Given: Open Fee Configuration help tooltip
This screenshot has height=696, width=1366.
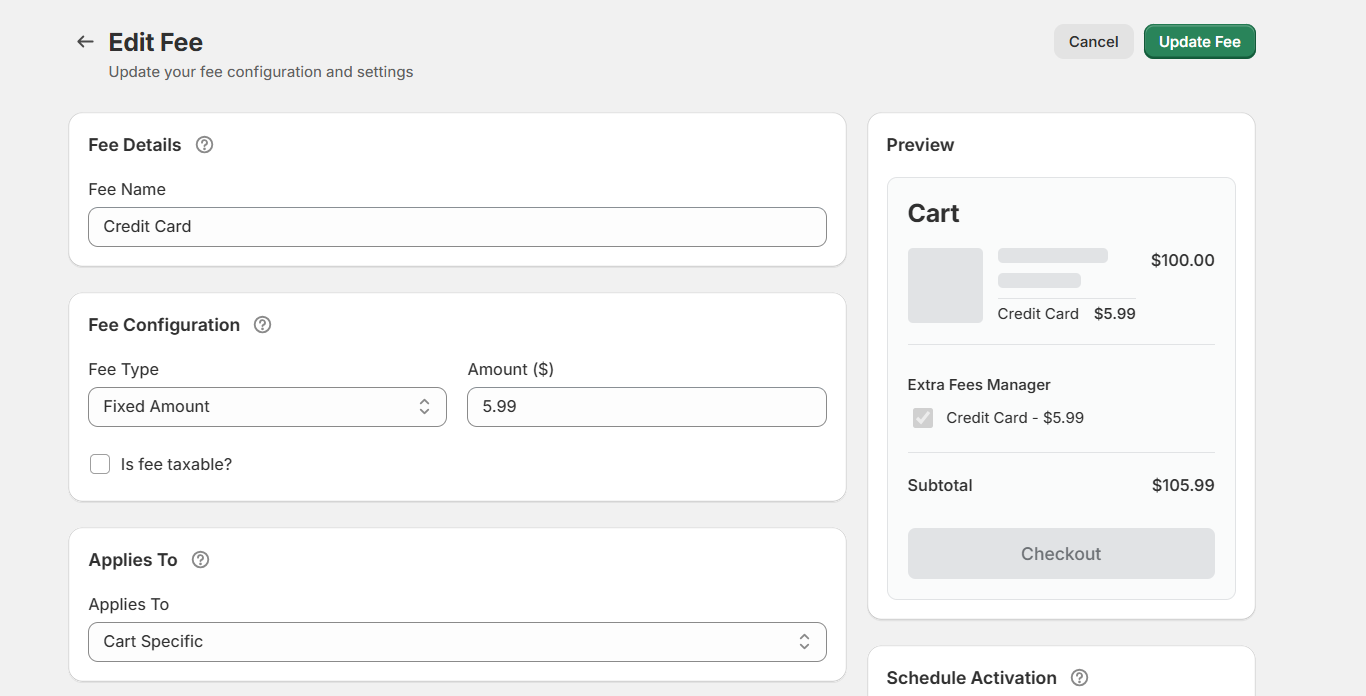Looking at the screenshot, I should point(261,324).
